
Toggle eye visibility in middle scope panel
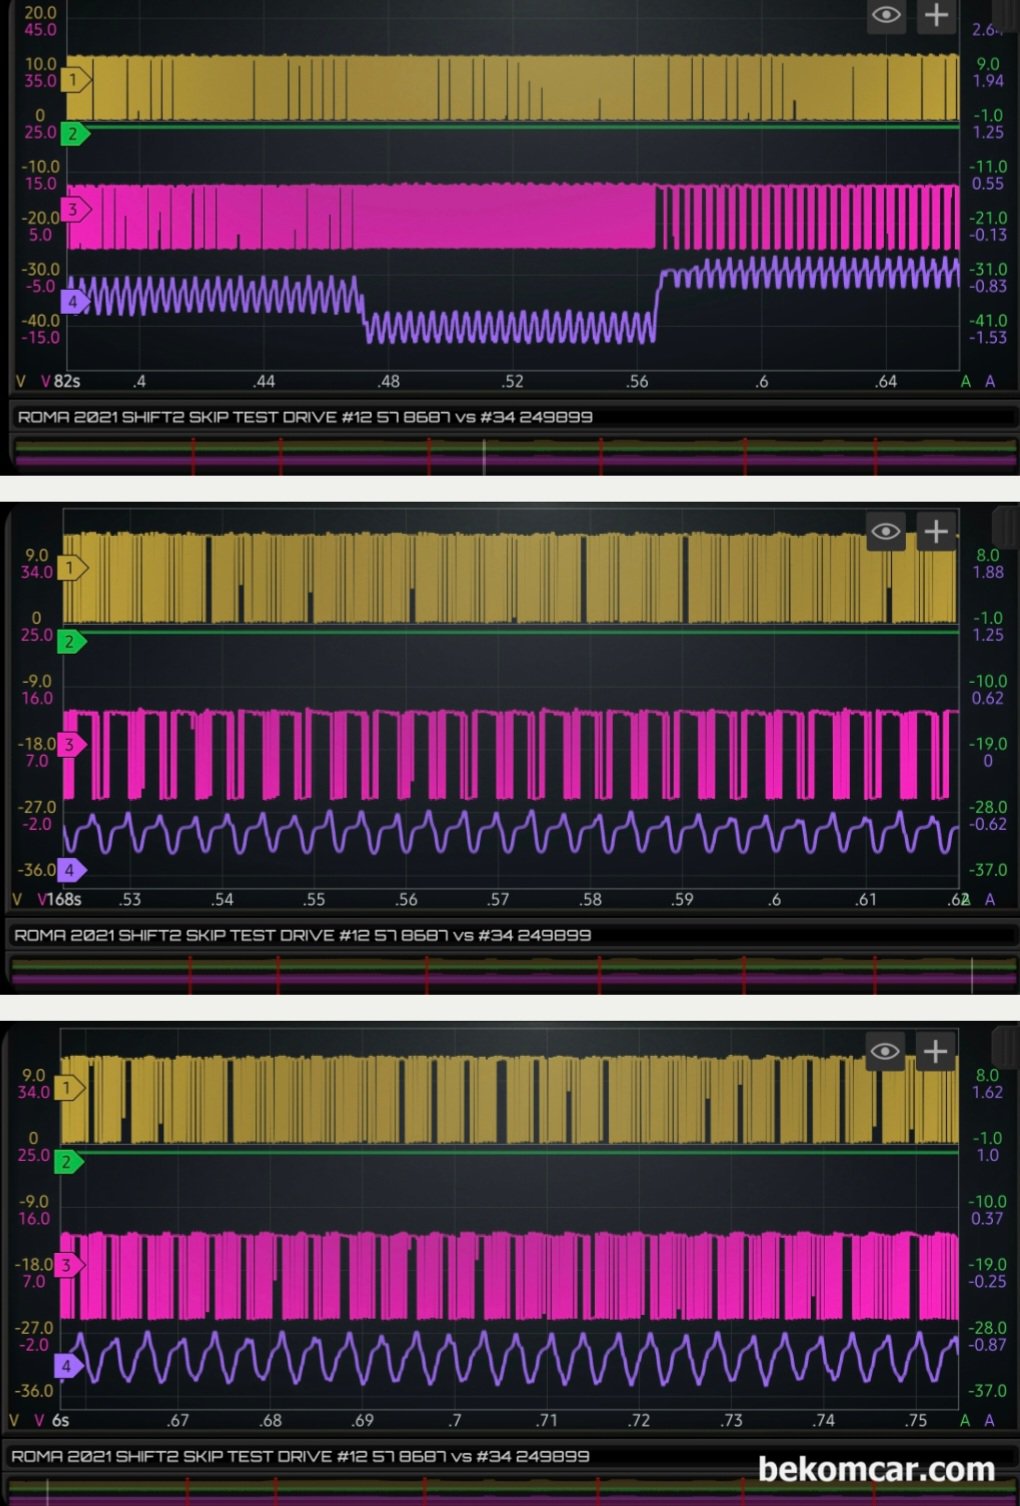[x=886, y=531]
